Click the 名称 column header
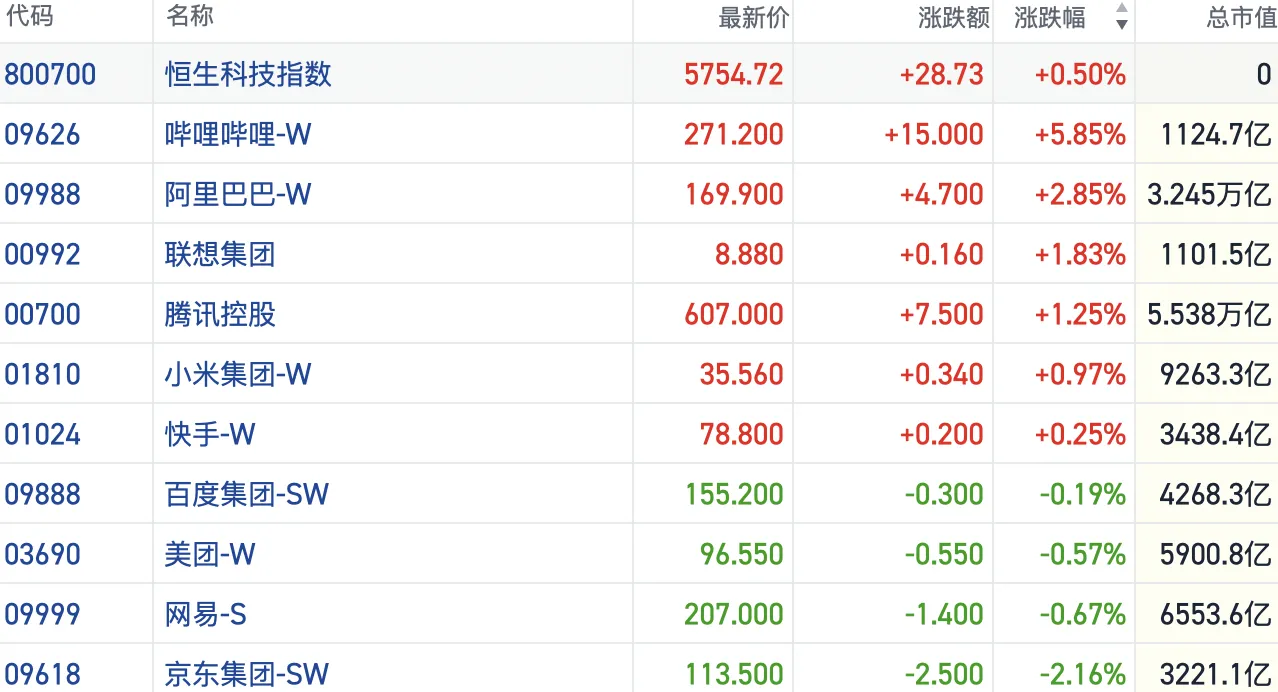This screenshot has height=692, width=1278. (x=189, y=16)
